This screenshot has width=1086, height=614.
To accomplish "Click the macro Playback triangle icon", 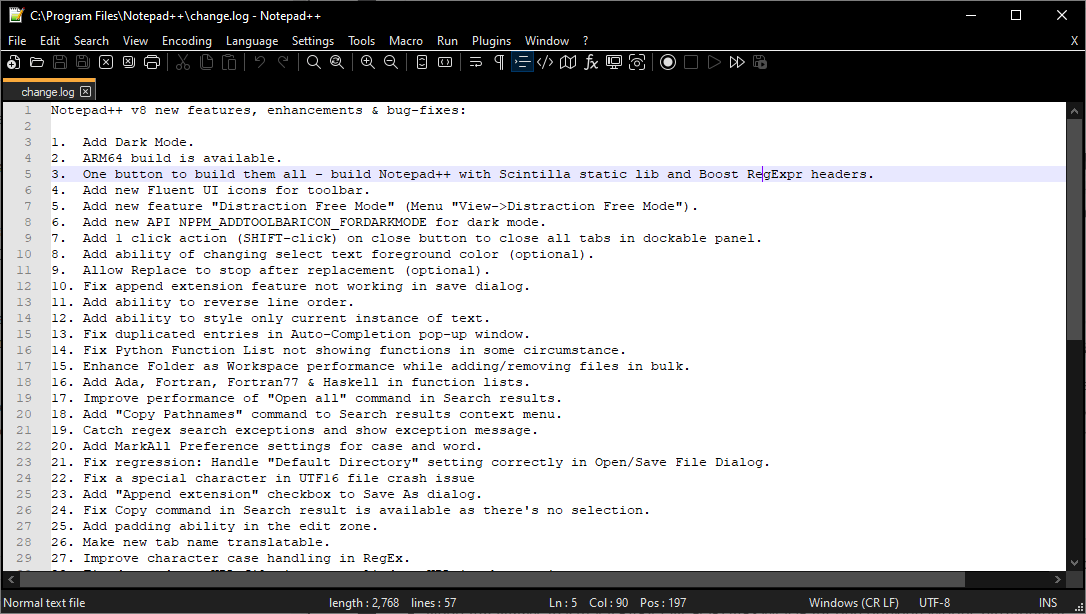I will [714, 62].
